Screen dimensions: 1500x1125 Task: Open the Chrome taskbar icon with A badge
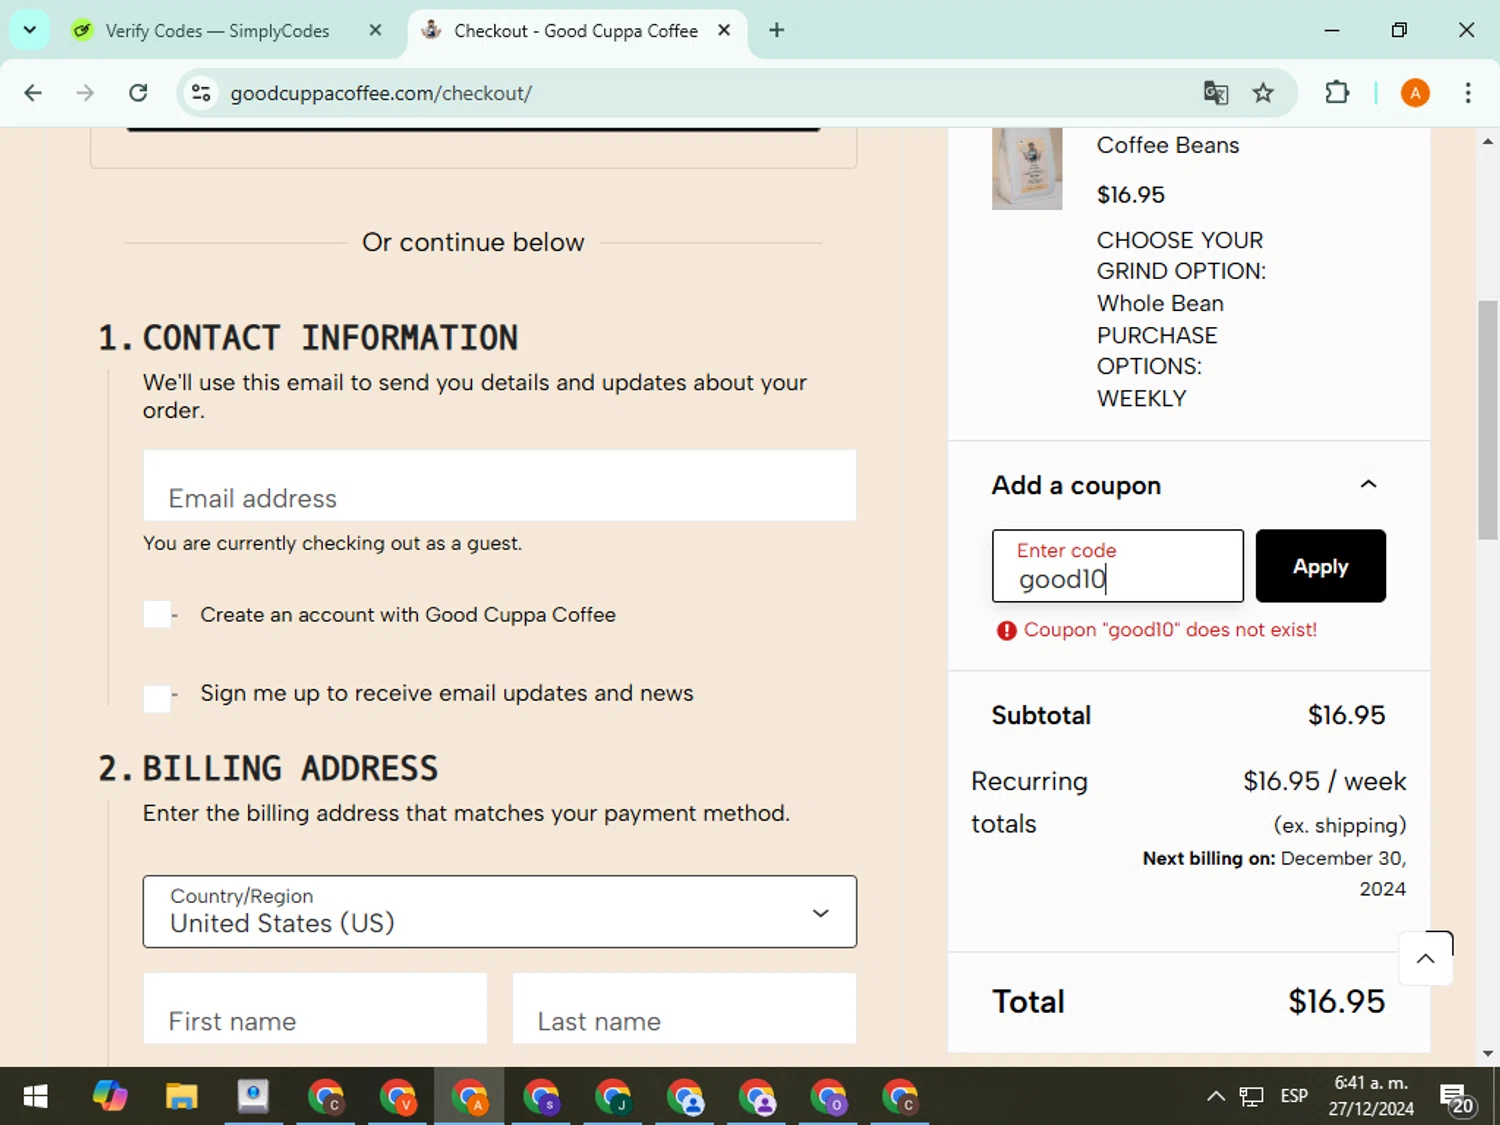tap(469, 1096)
